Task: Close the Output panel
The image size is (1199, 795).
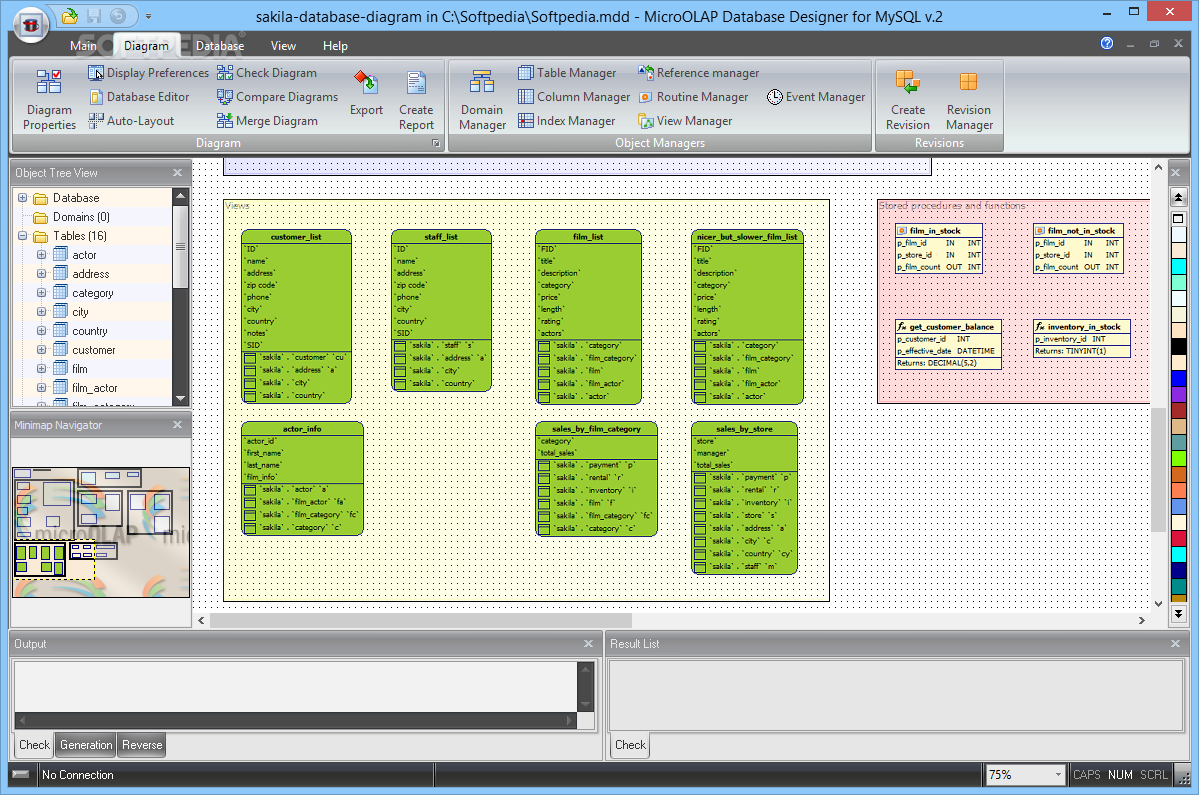Action: coord(588,644)
